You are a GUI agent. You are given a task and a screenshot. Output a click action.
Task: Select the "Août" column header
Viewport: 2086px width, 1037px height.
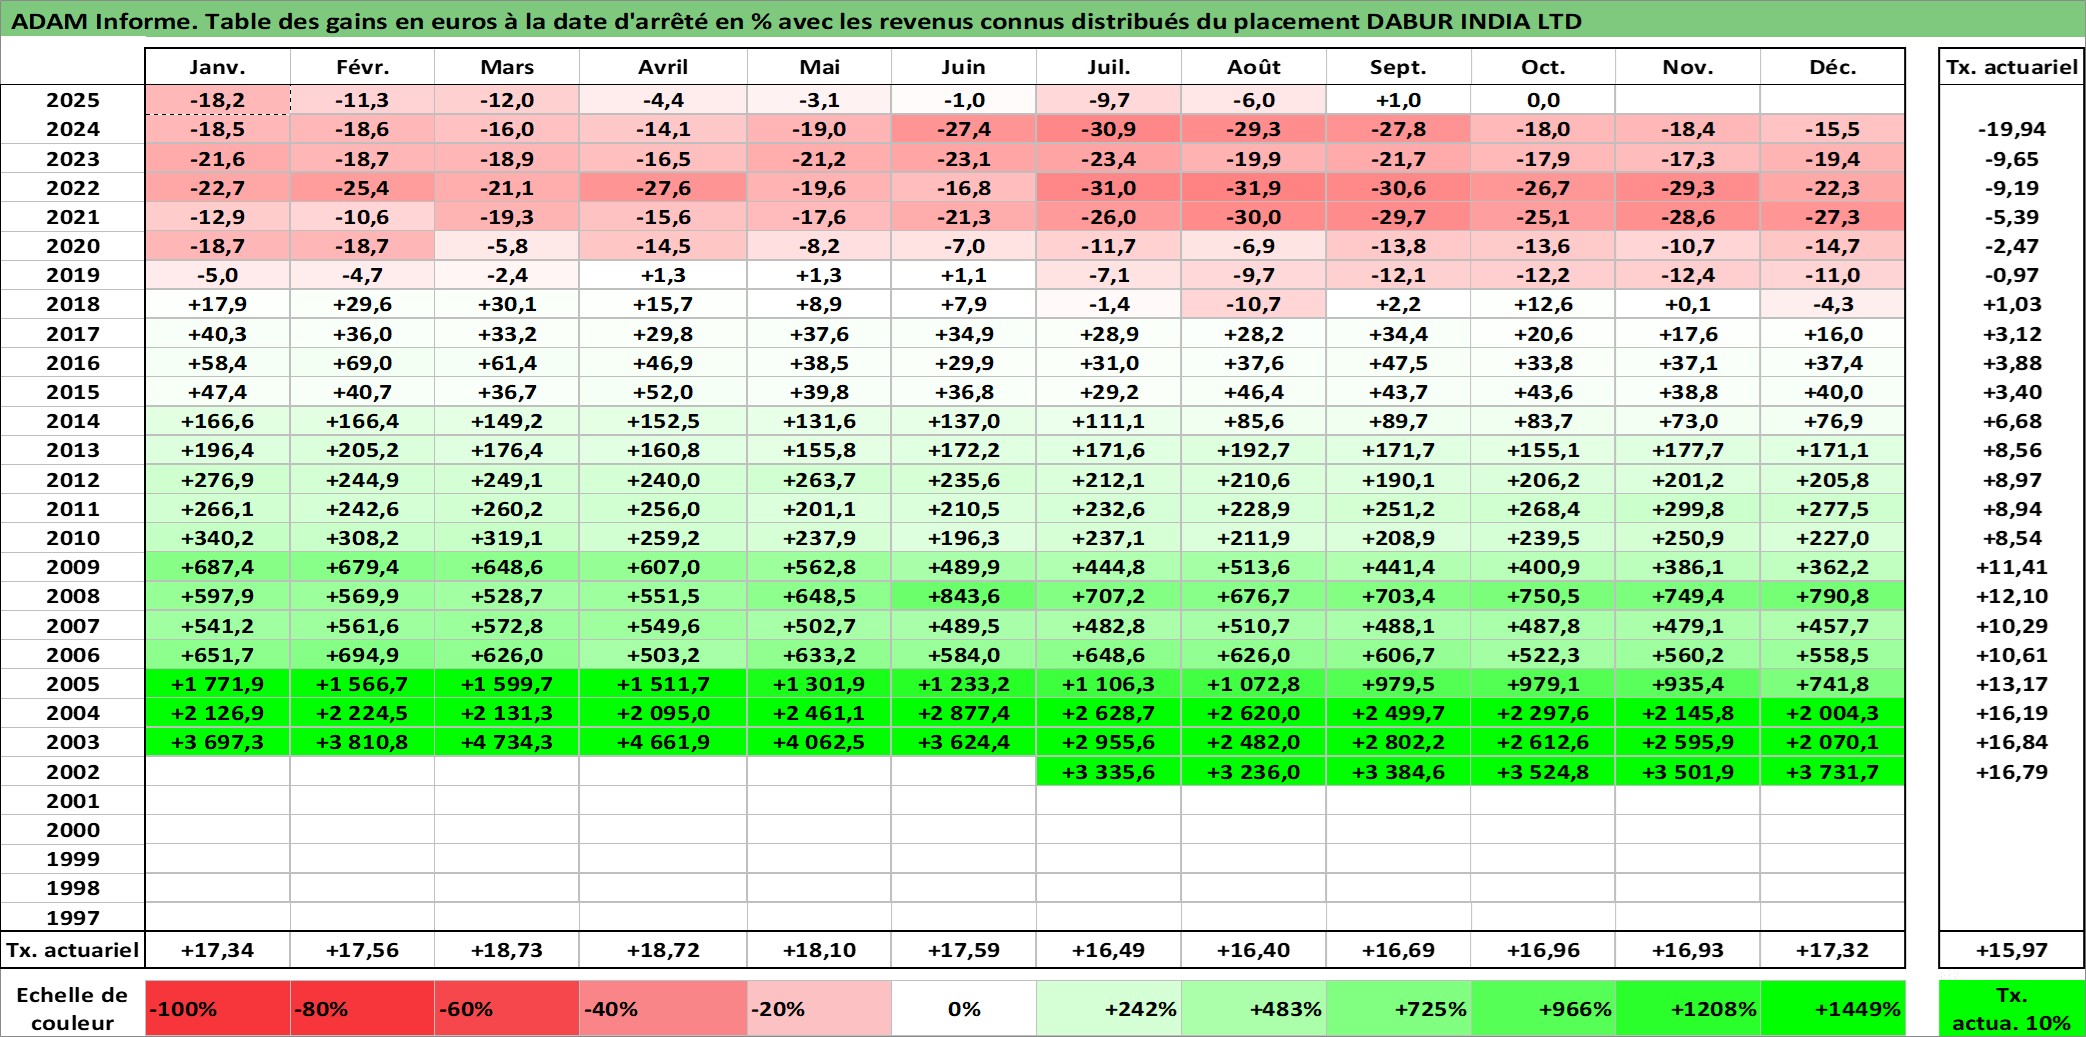(x=1254, y=67)
